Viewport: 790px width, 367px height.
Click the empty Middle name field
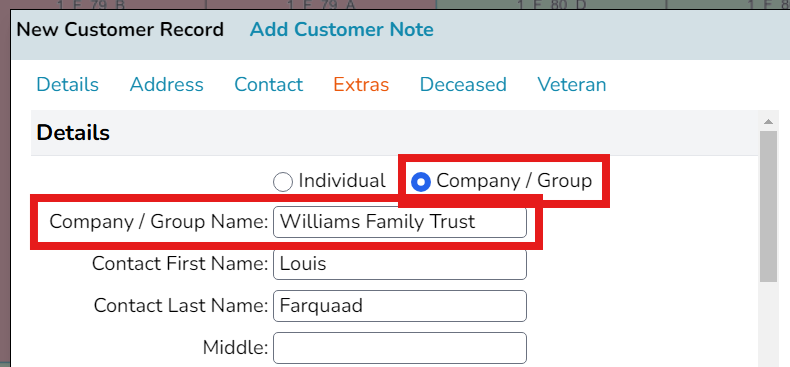click(x=400, y=347)
